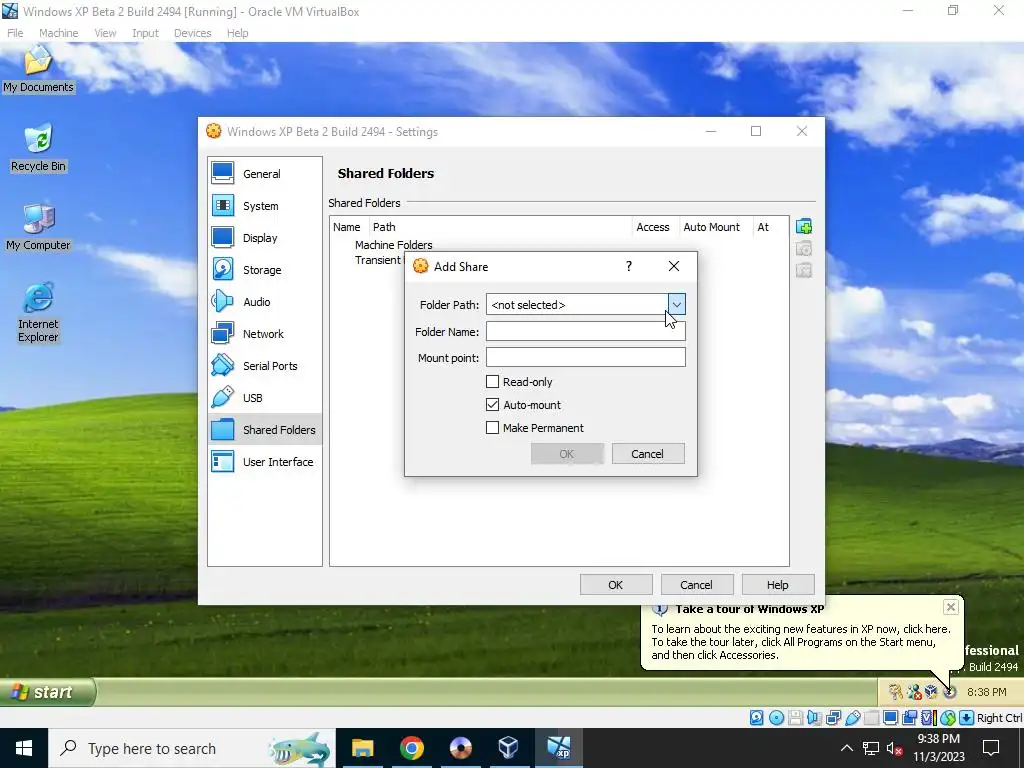Select My Computer desktop icon
Screen dimensions: 1024x768
click(38, 227)
